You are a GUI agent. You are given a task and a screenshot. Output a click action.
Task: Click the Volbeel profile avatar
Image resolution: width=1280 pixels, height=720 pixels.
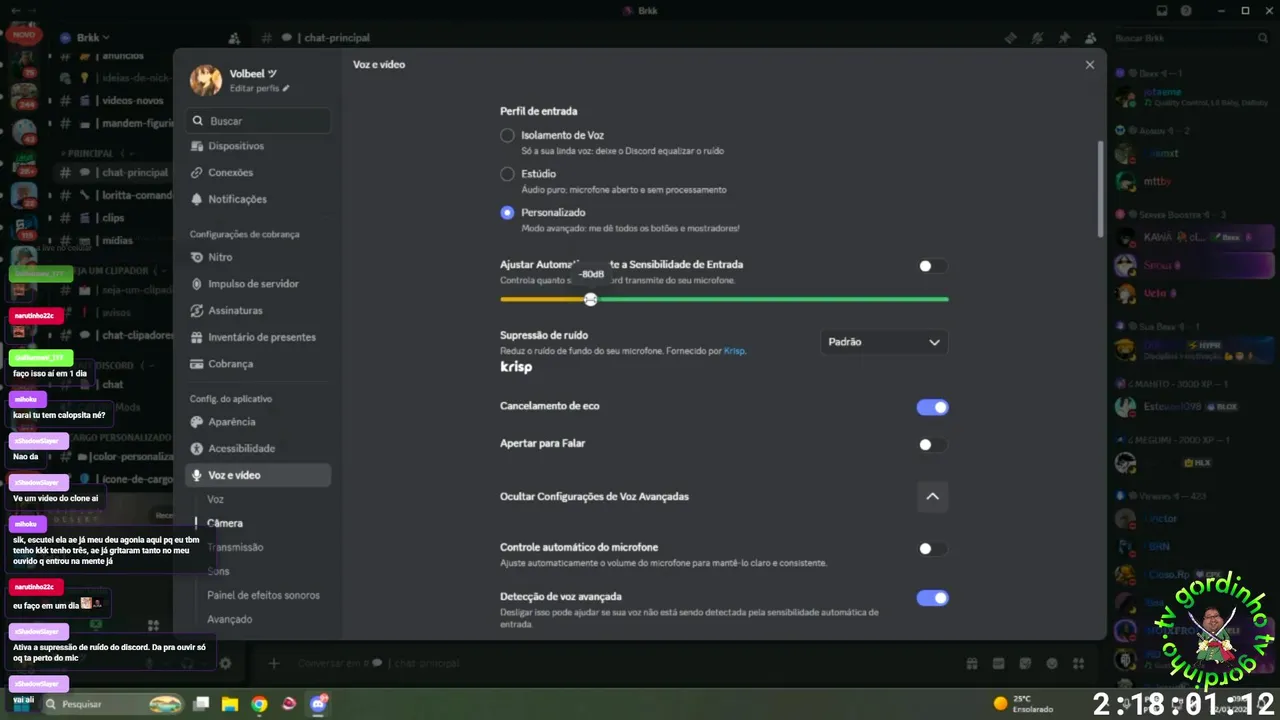206,81
